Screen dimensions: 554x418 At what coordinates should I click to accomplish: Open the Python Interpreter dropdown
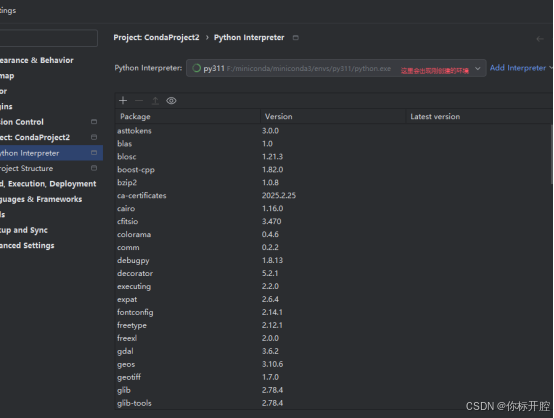coord(336,68)
